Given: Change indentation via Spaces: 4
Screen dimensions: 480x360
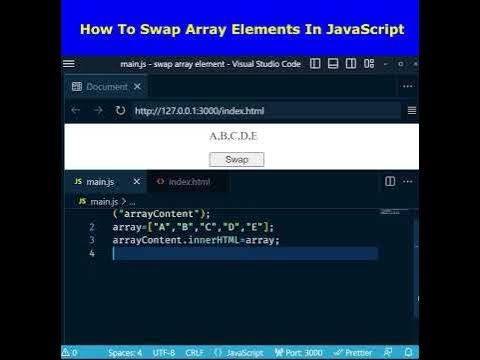Looking at the screenshot, I should (125, 353).
